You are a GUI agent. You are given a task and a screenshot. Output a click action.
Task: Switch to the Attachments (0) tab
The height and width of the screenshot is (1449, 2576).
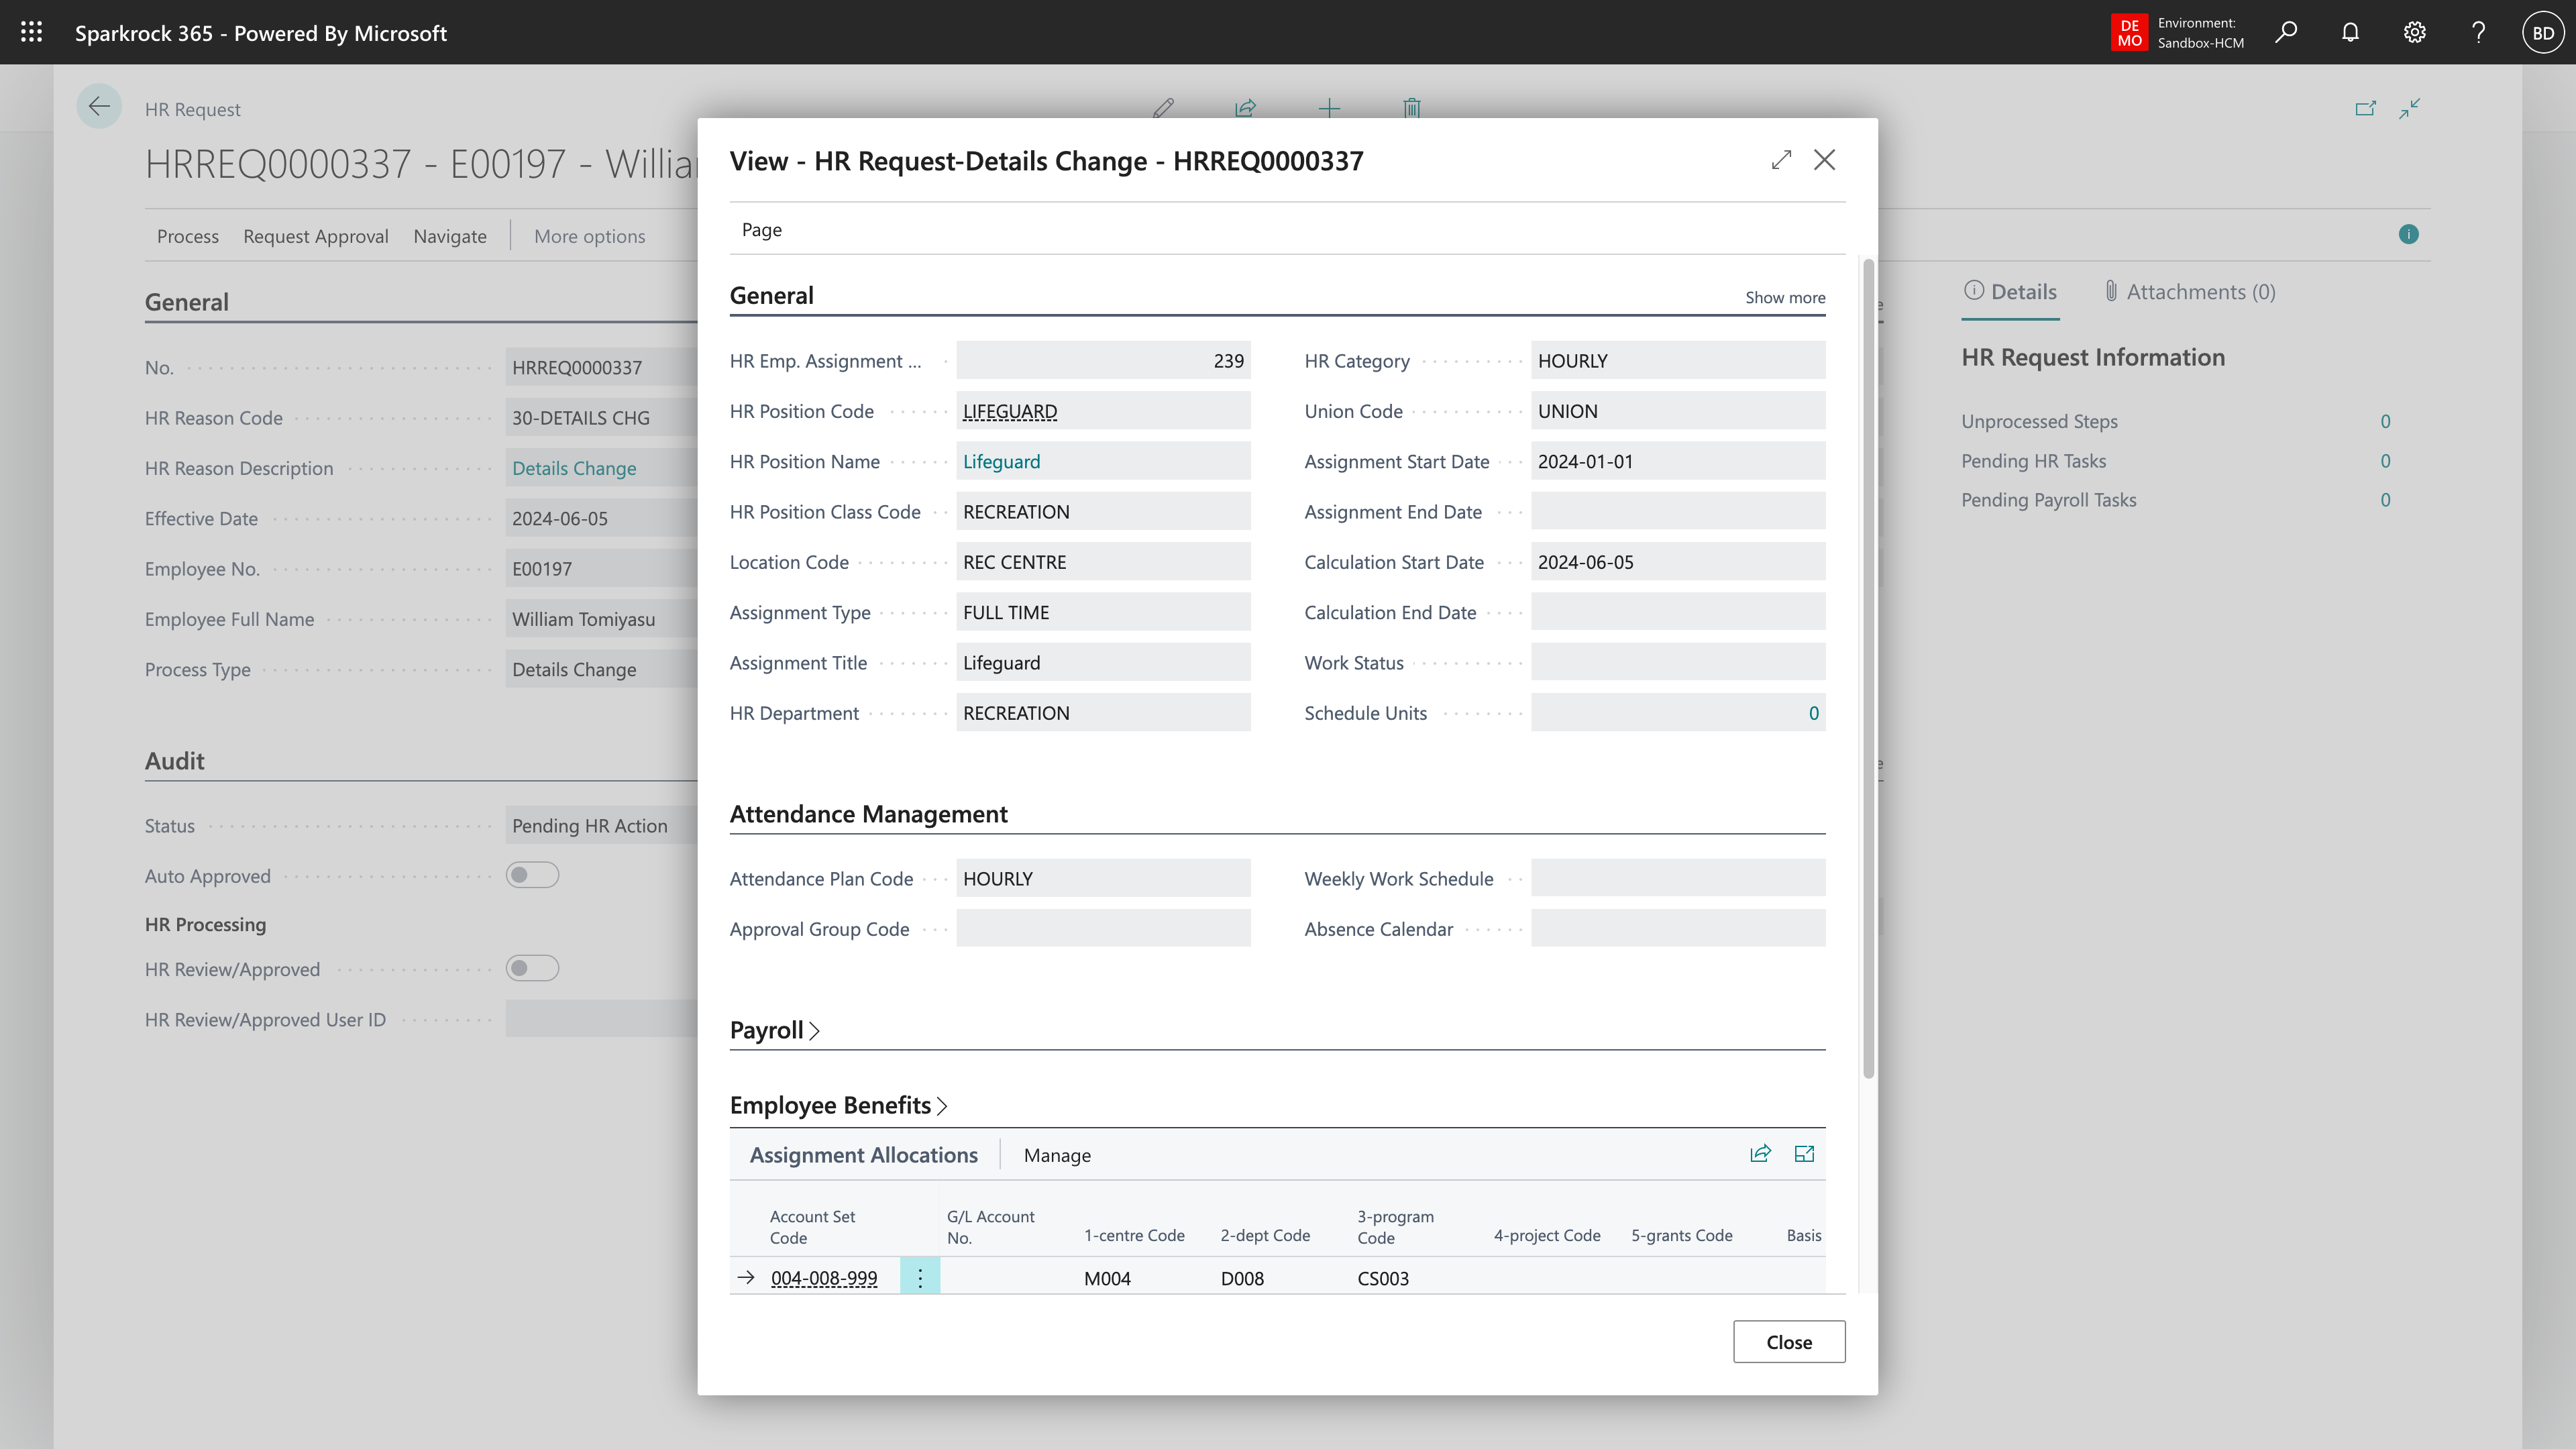pyautogui.click(x=2190, y=292)
